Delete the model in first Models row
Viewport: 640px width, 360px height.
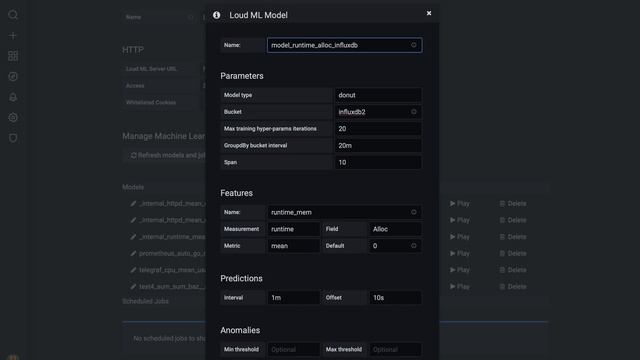(513, 203)
